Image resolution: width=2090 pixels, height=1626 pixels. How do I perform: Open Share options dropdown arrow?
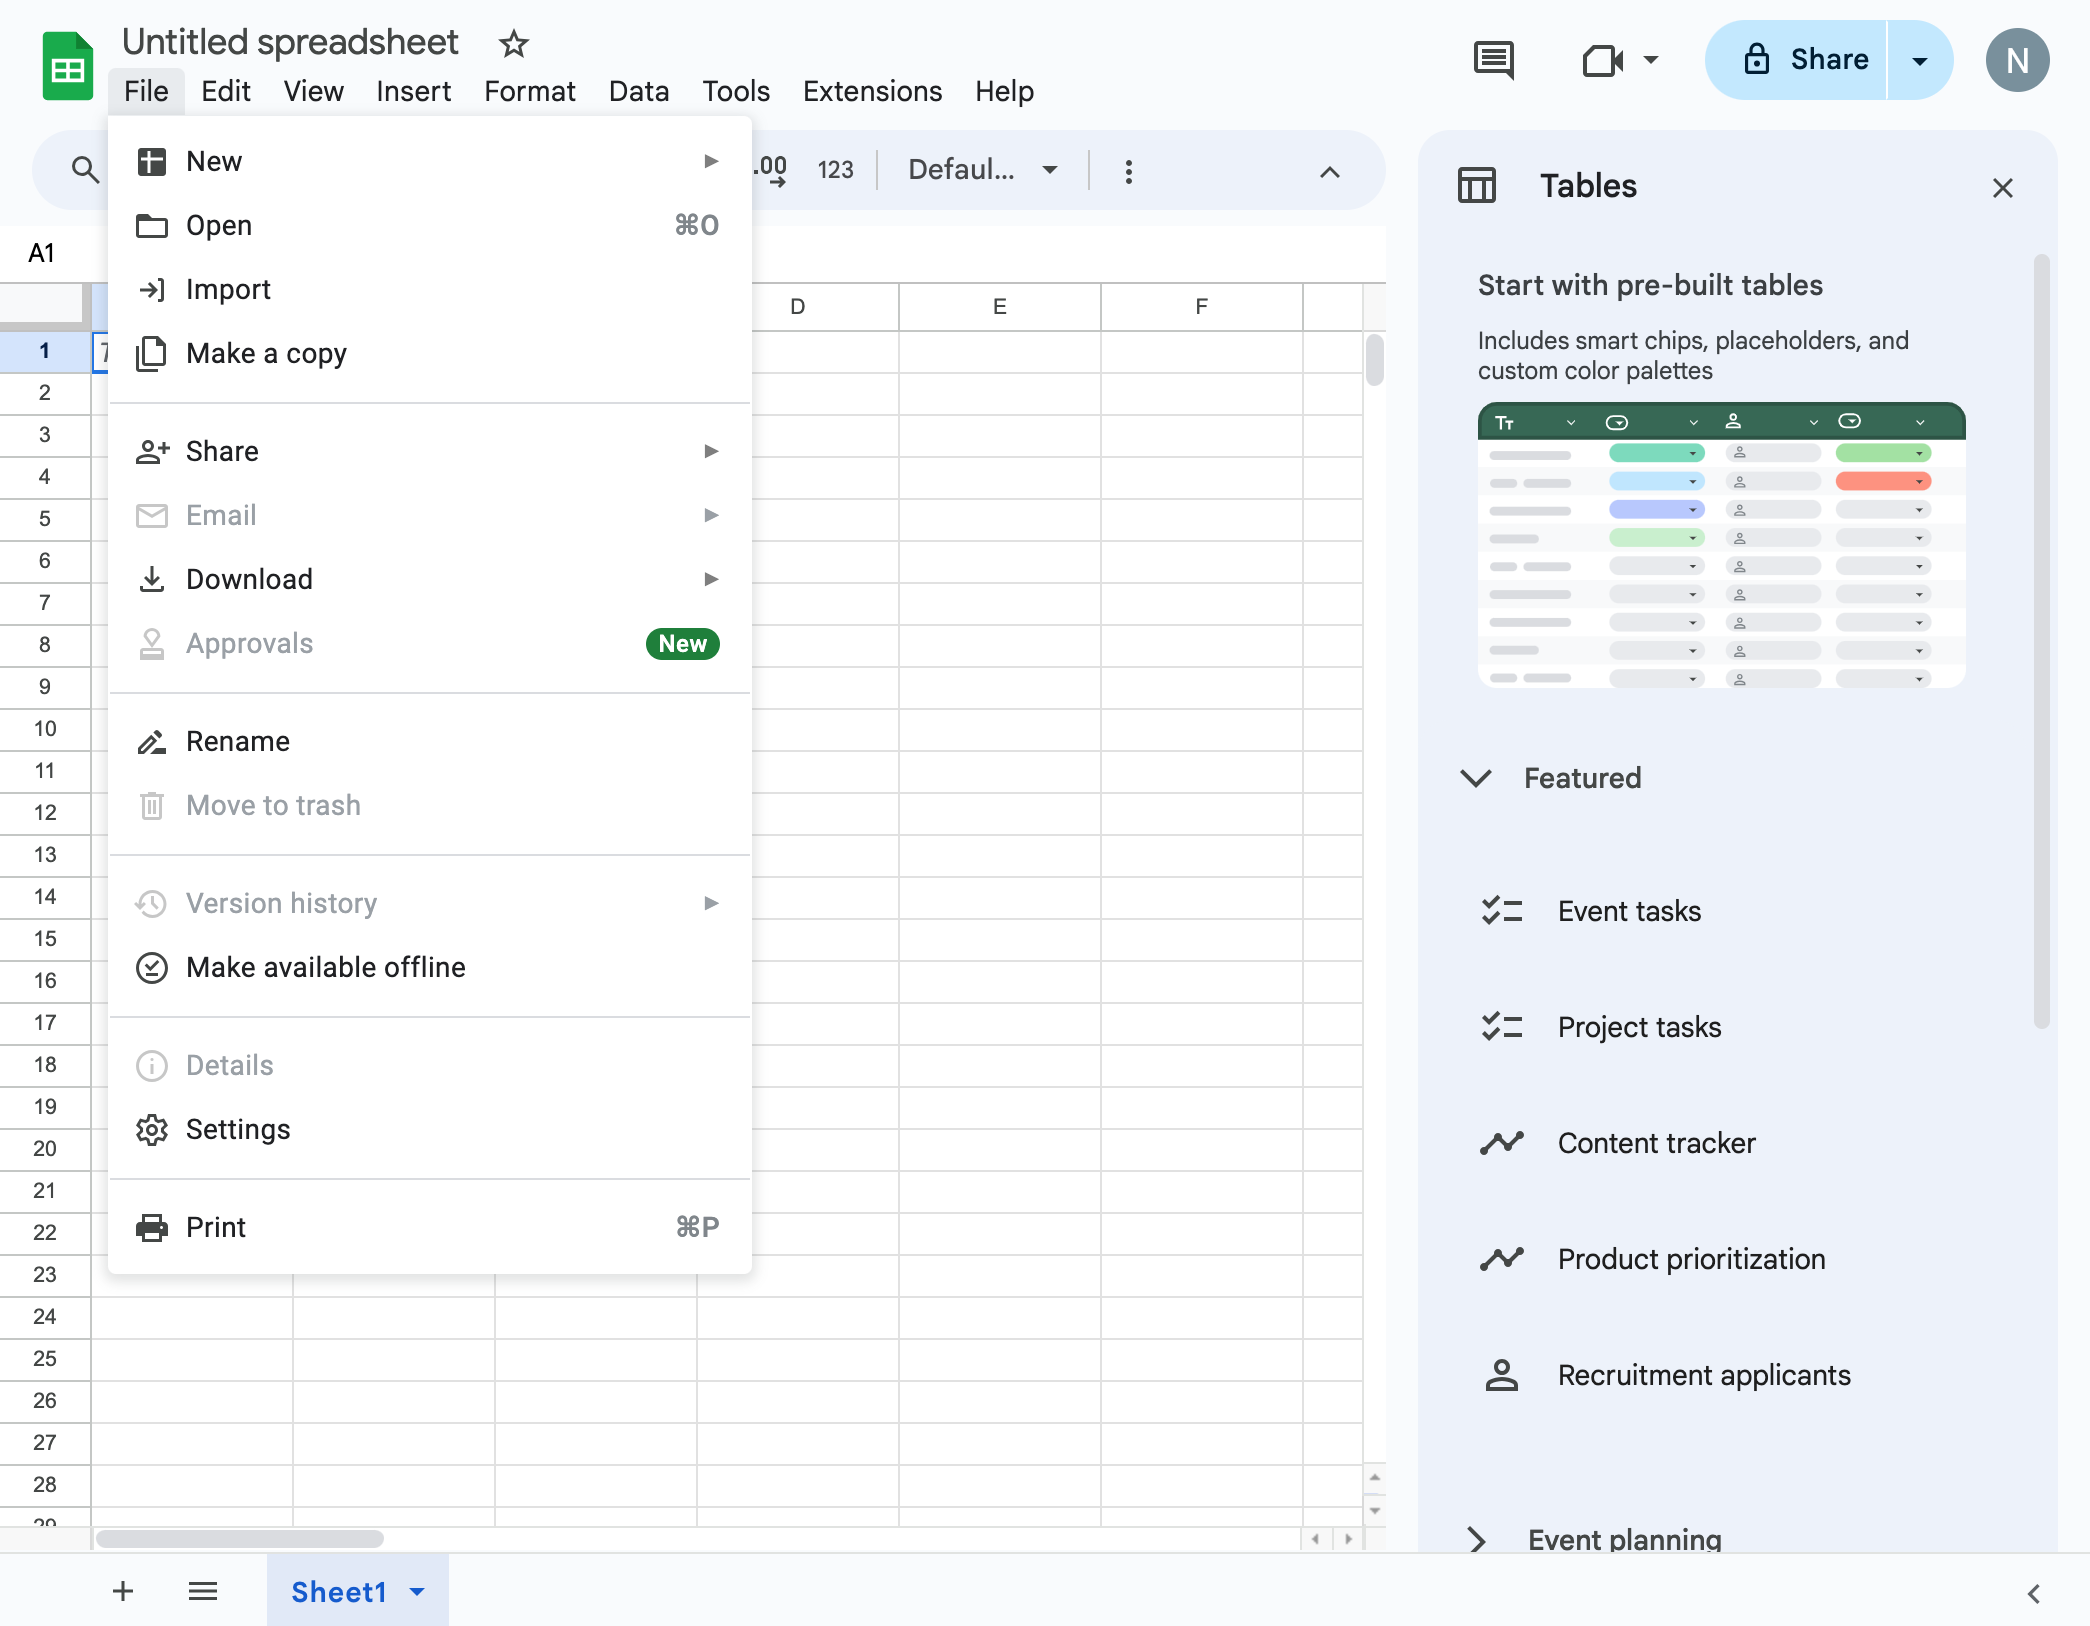(x=1920, y=60)
